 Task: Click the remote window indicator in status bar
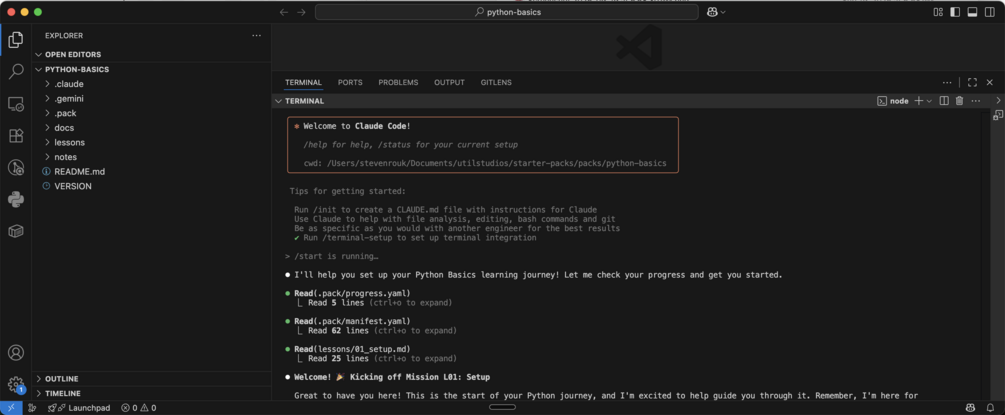click(11, 408)
